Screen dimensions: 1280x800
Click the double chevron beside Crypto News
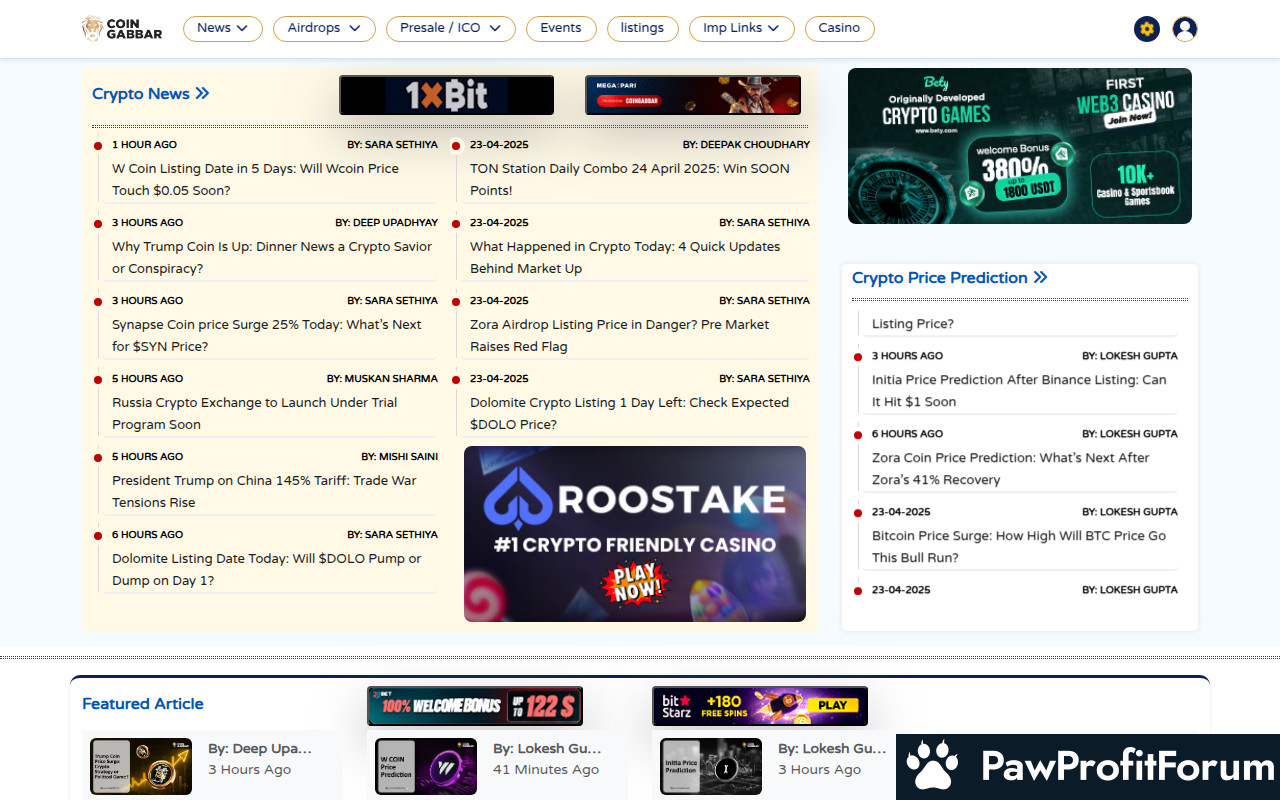click(x=202, y=94)
